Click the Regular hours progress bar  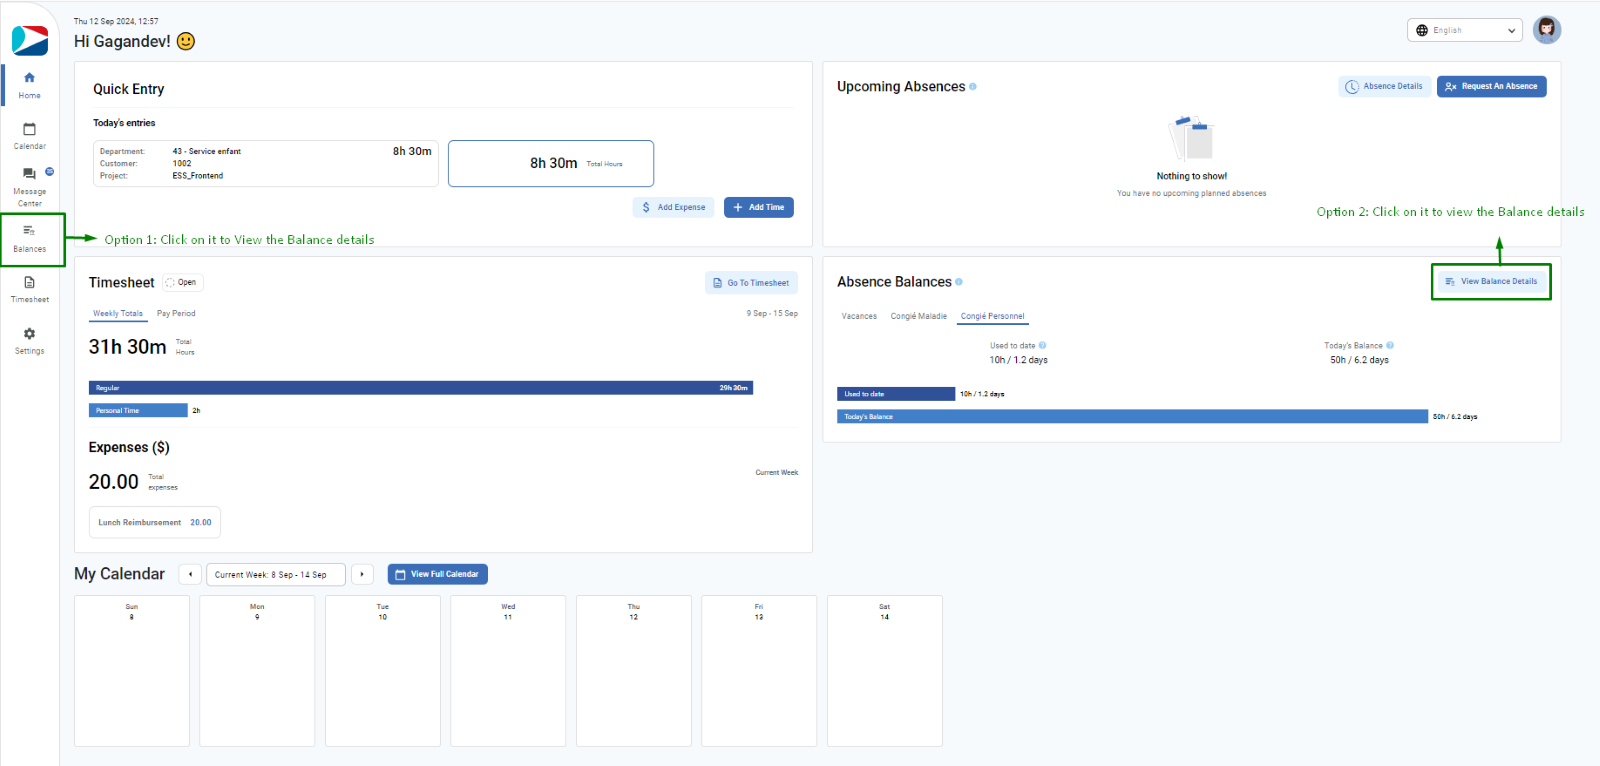click(421, 388)
